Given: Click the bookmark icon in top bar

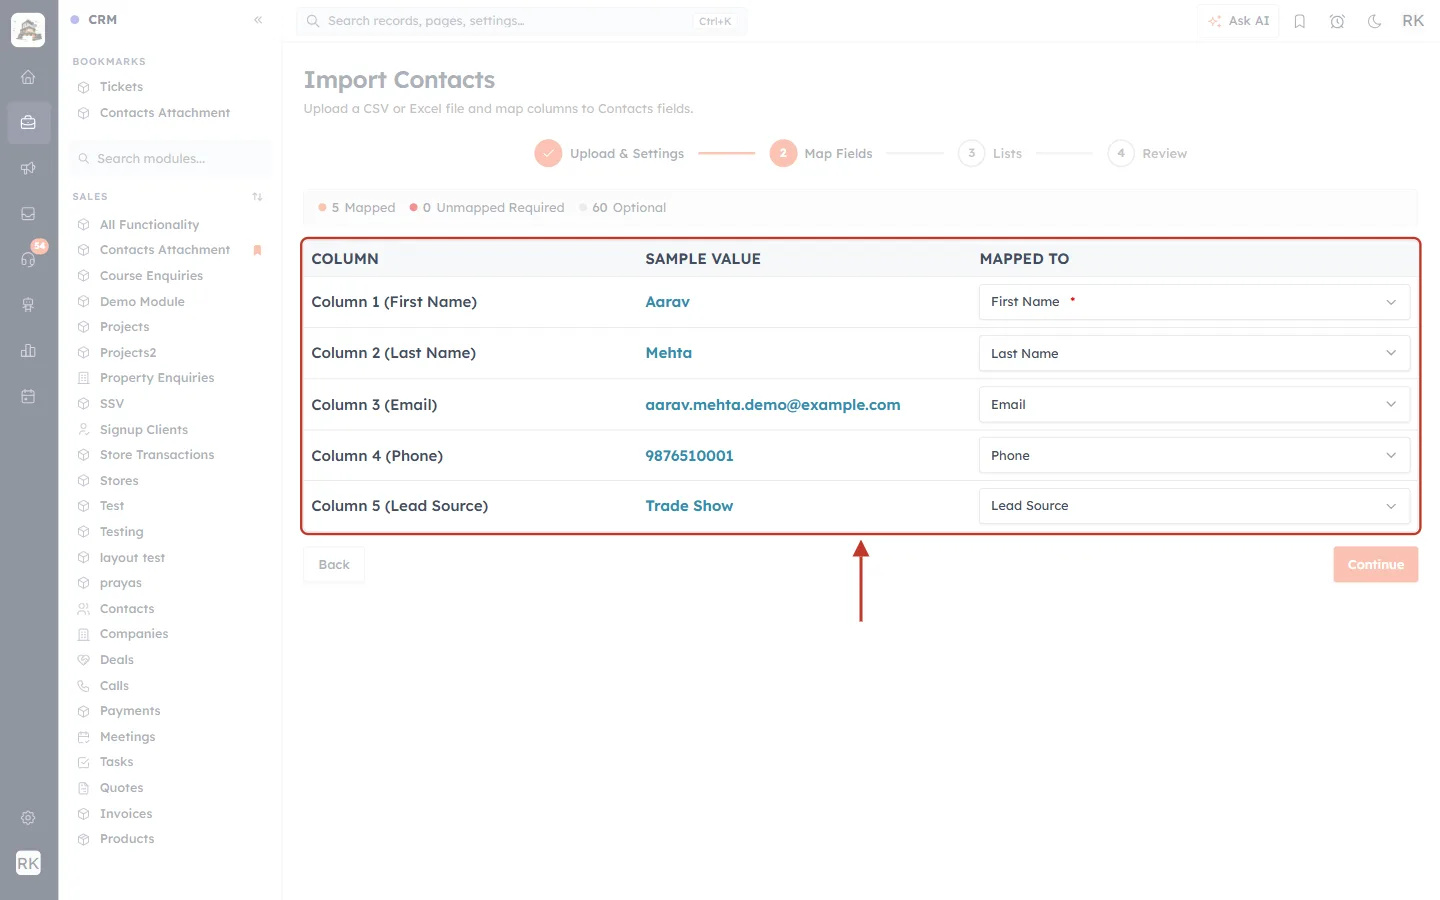Looking at the screenshot, I should click(x=1300, y=21).
